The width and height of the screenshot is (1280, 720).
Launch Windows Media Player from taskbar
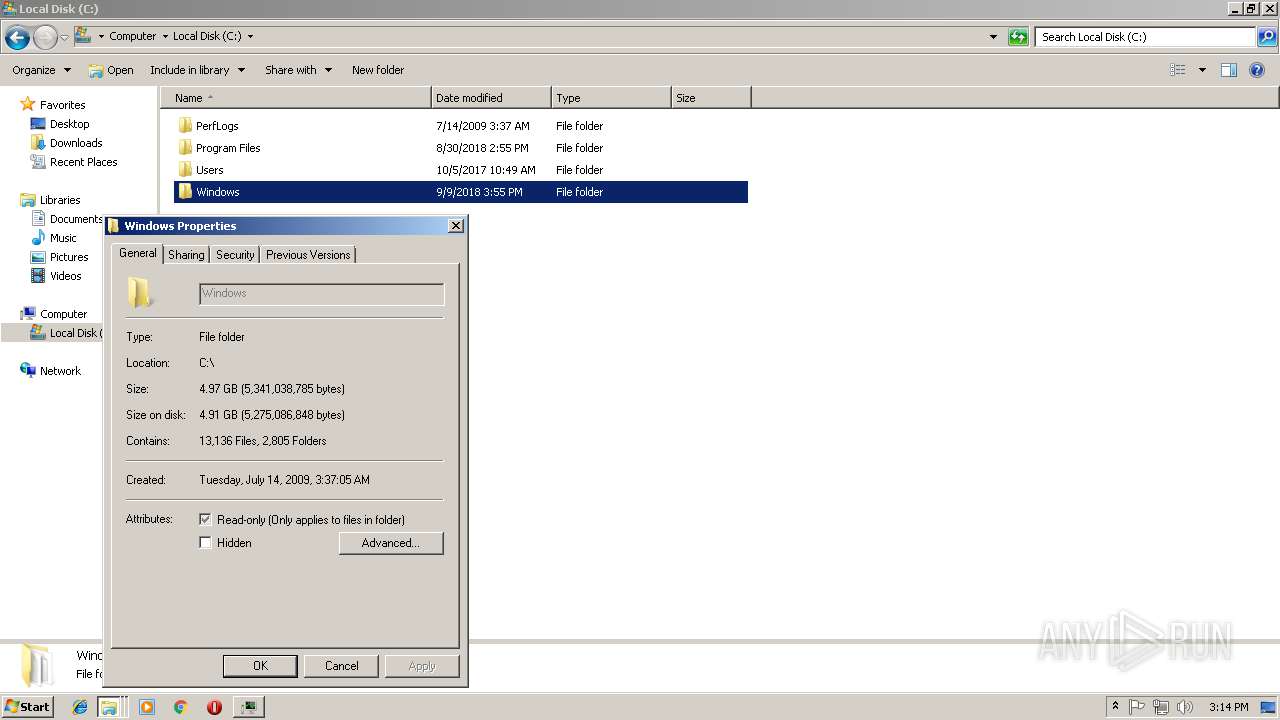click(147, 707)
